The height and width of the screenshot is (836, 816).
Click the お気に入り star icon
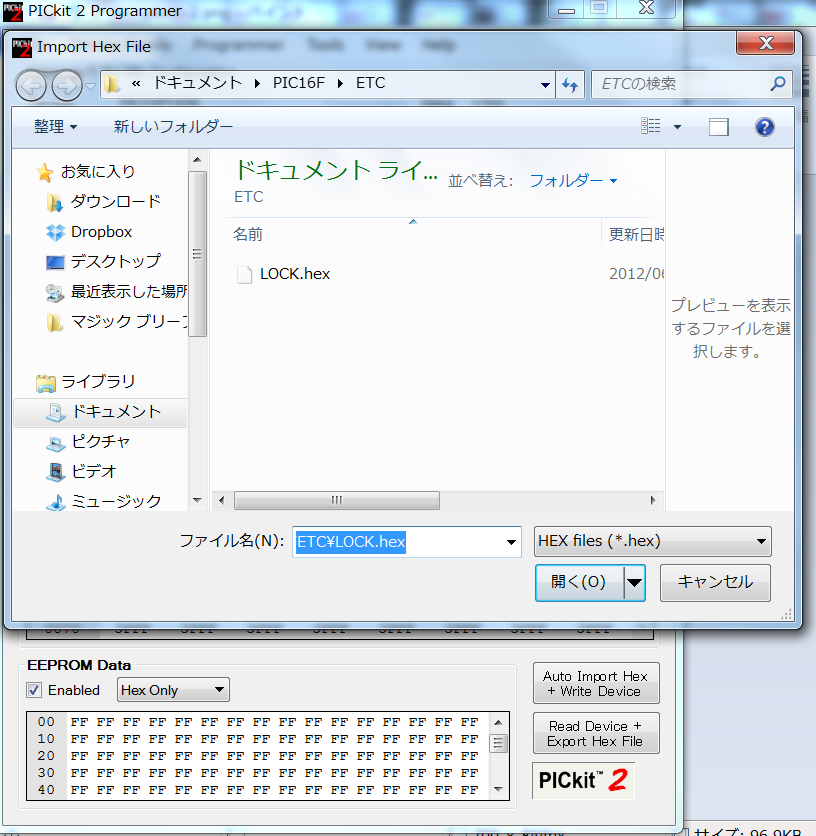45,172
